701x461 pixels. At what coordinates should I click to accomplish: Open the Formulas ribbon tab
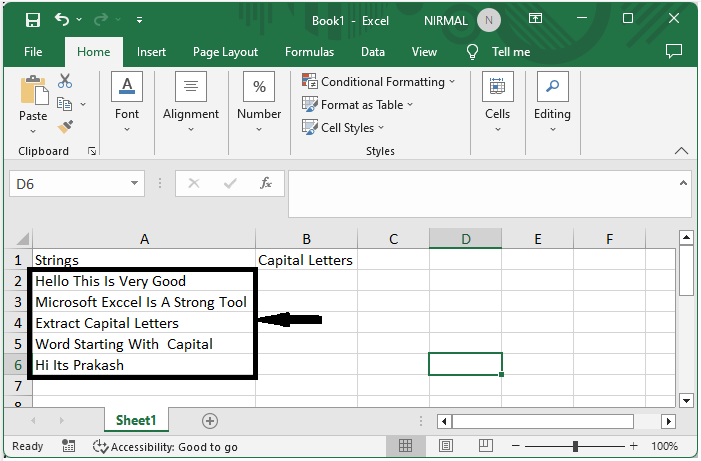pos(309,52)
